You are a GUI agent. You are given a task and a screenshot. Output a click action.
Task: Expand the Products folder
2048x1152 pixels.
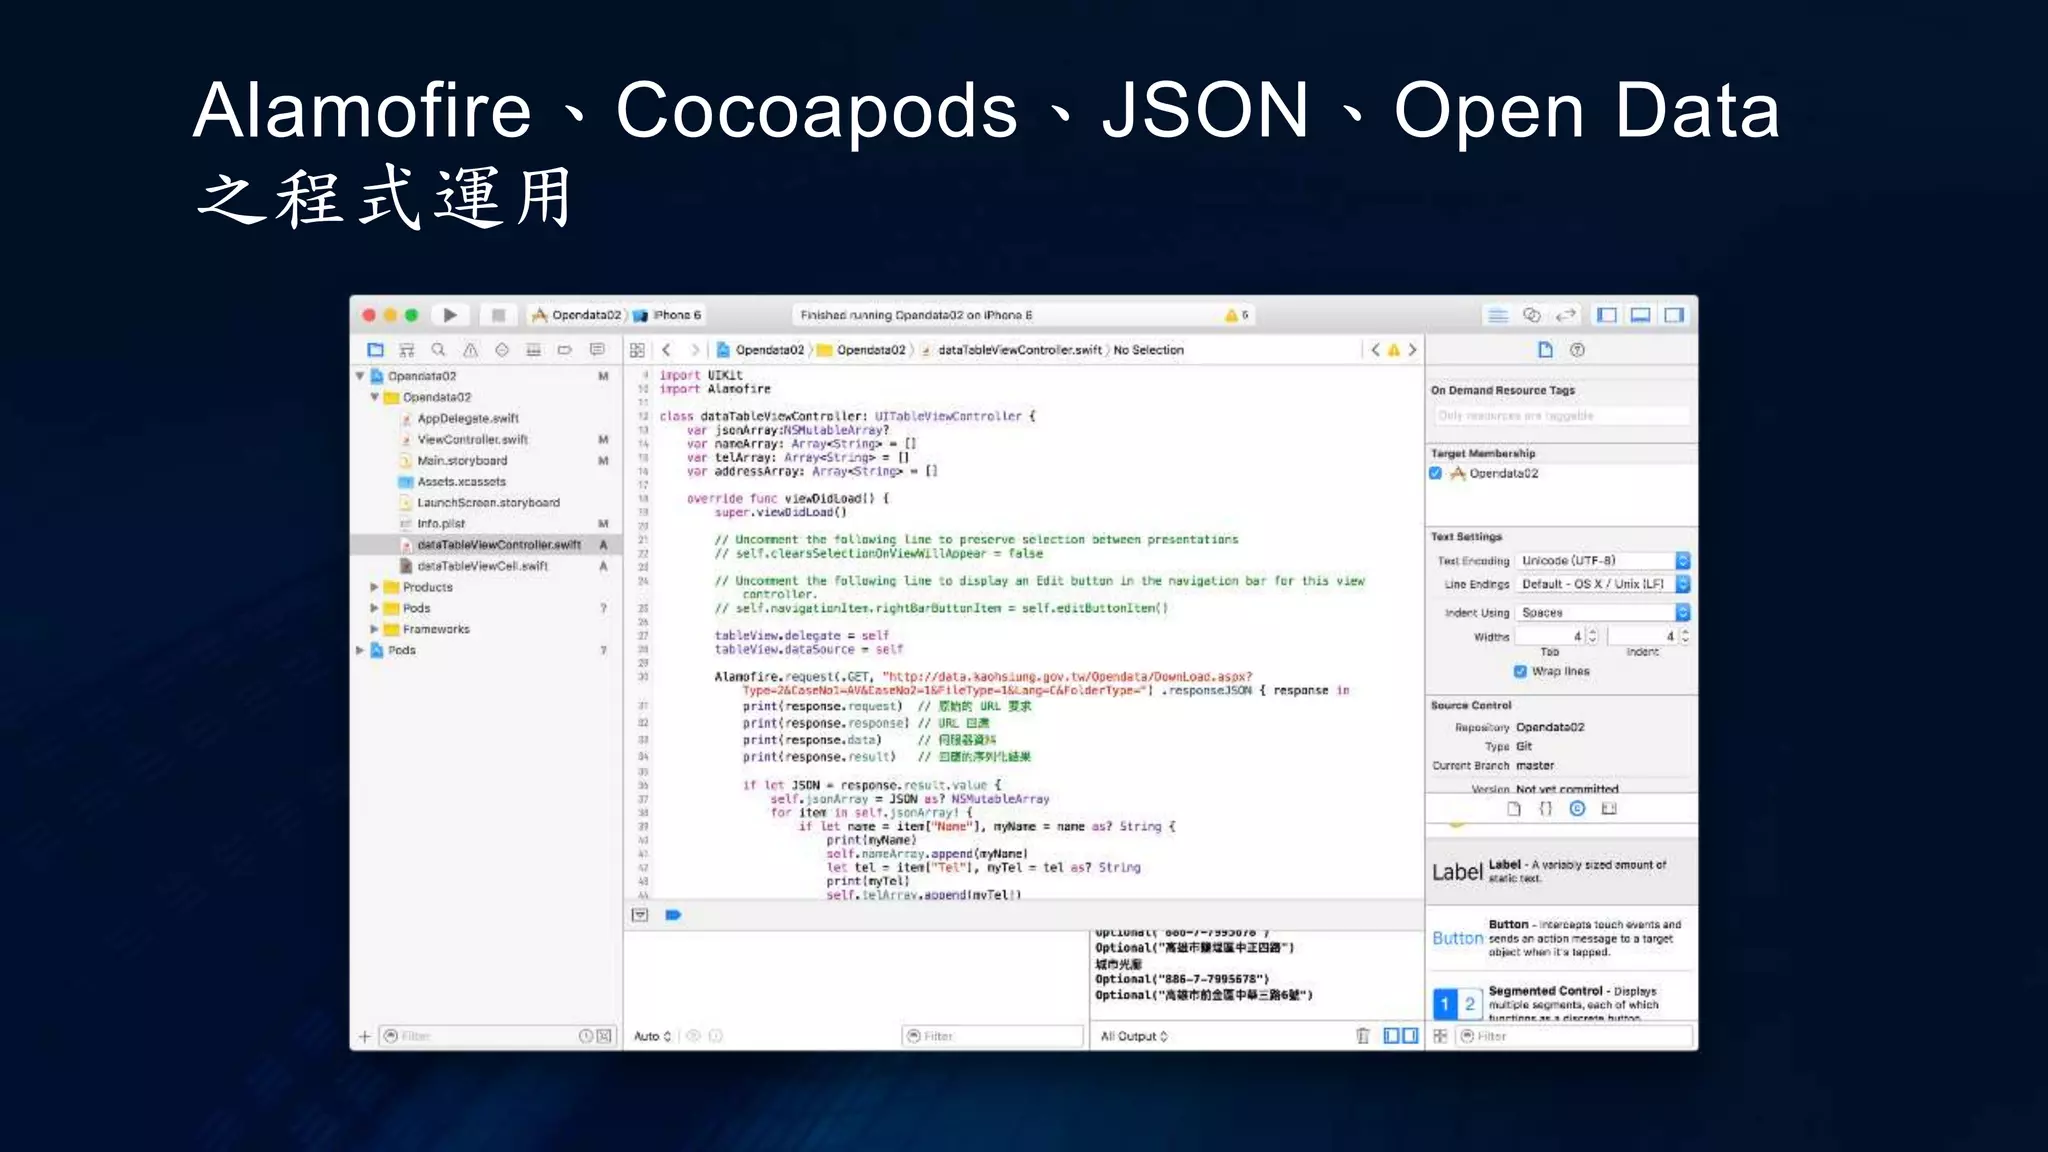375,587
